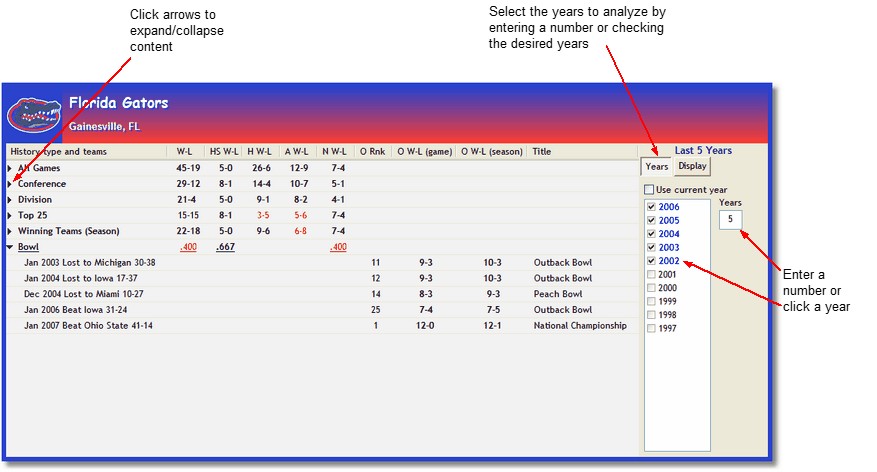
Task: Click the Peach Bowl title cell
Action: (x=558, y=294)
